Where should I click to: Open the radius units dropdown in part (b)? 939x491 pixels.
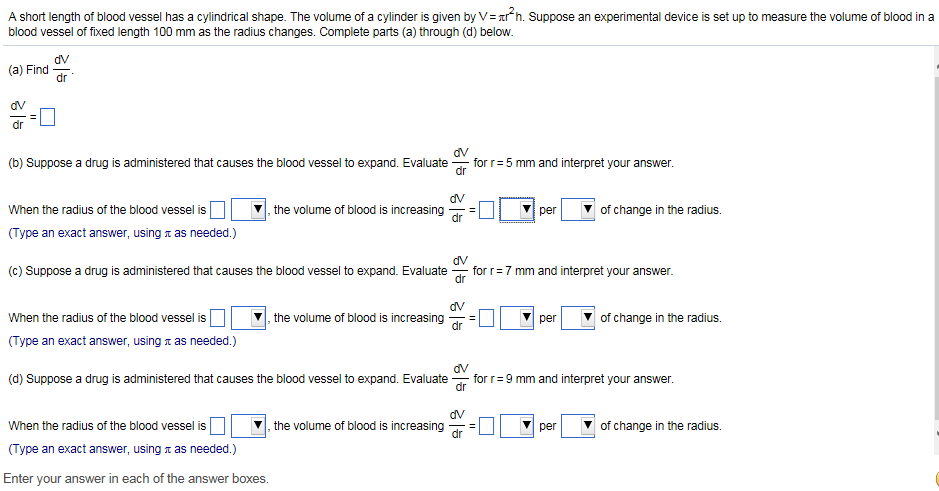249,210
